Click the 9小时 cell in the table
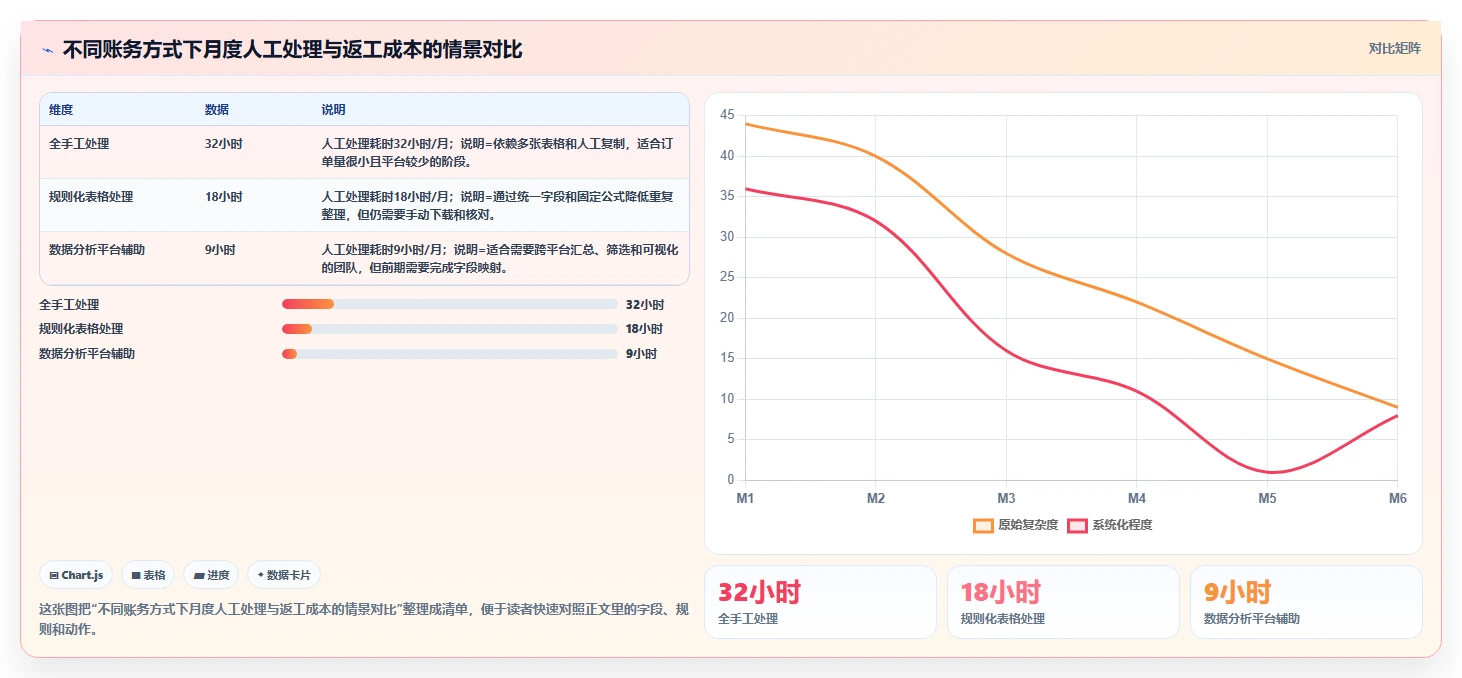This screenshot has width=1462, height=678. 220,249
